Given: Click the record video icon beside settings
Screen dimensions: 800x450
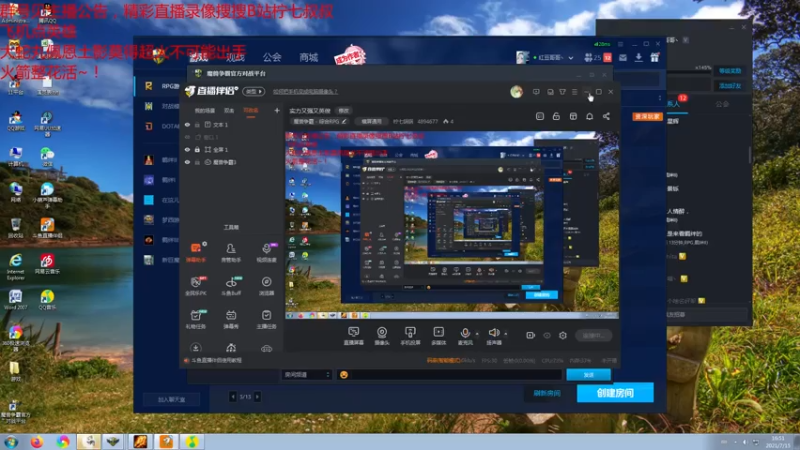Looking at the screenshot, I should [530, 335].
